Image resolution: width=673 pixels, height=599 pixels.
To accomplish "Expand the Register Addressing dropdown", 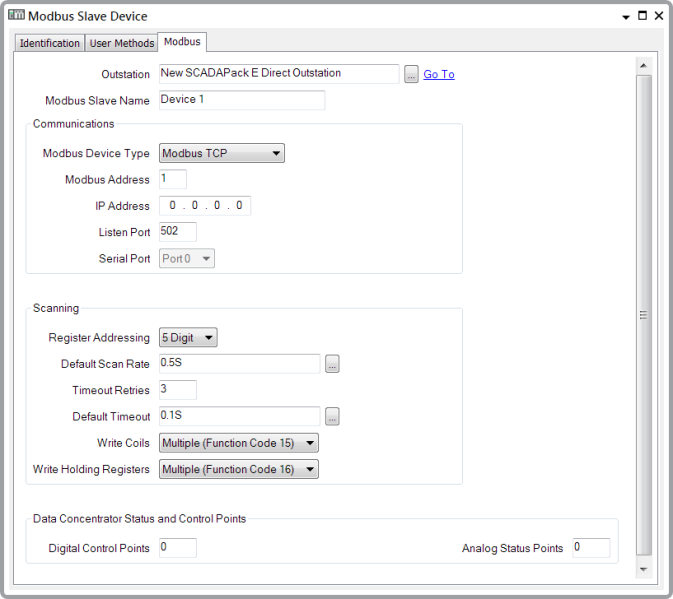I will point(188,338).
